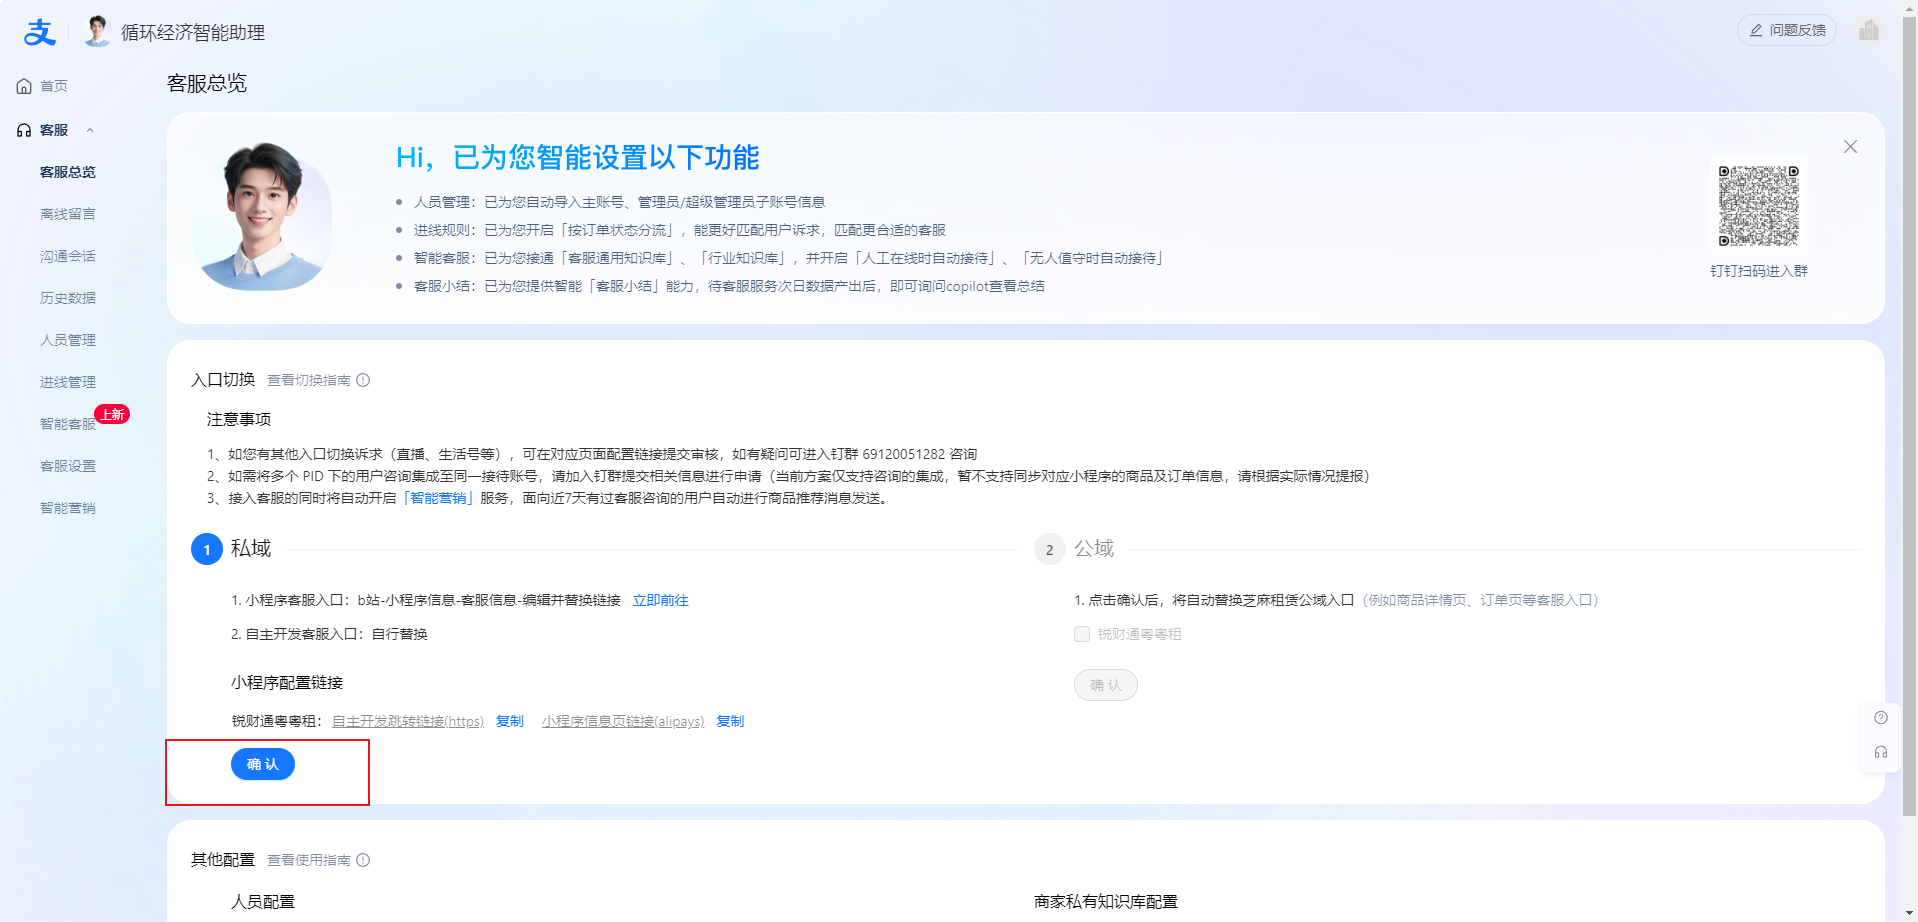Click info icon beside 查看切换指南
Screen dimensions: 1918x922
[363, 380]
